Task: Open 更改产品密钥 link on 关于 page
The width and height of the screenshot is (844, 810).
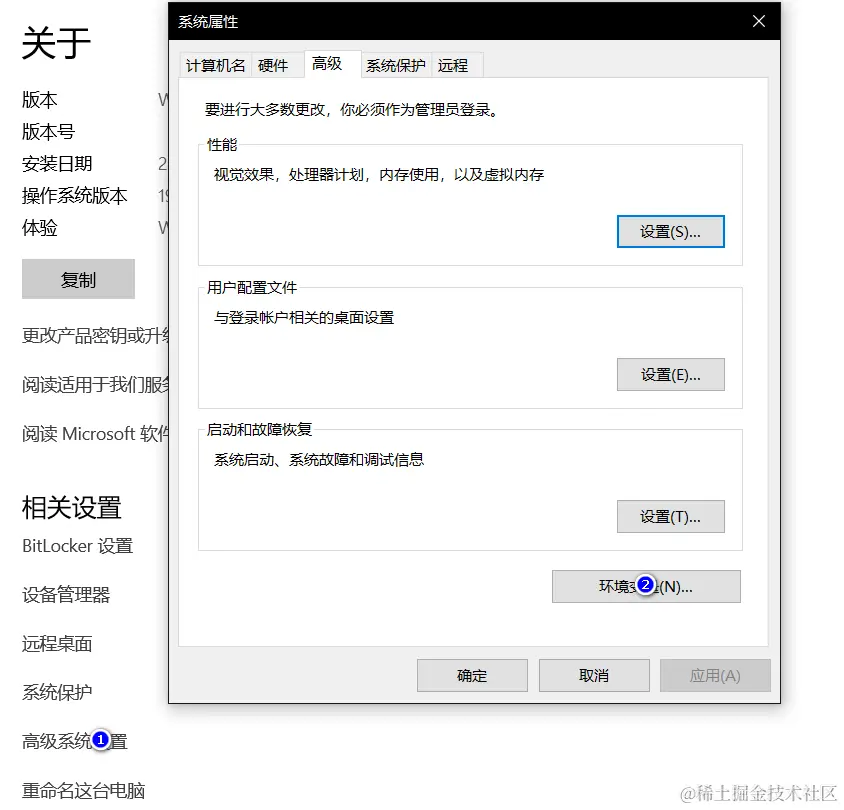Action: point(95,335)
